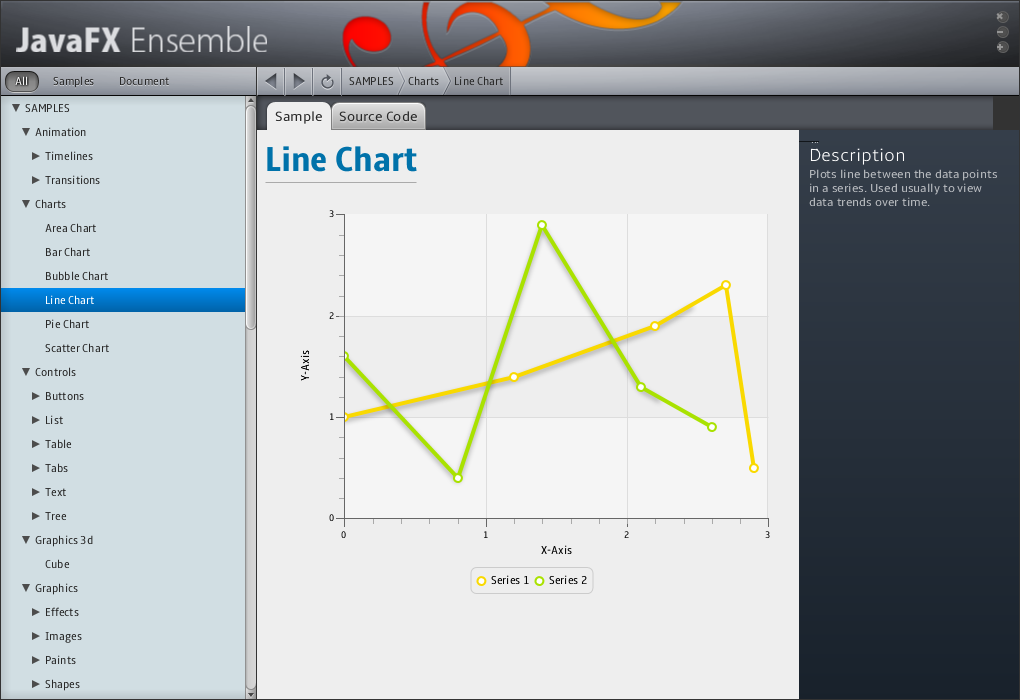
Task: Select Line Chart in the tree
Action: (x=123, y=300)
